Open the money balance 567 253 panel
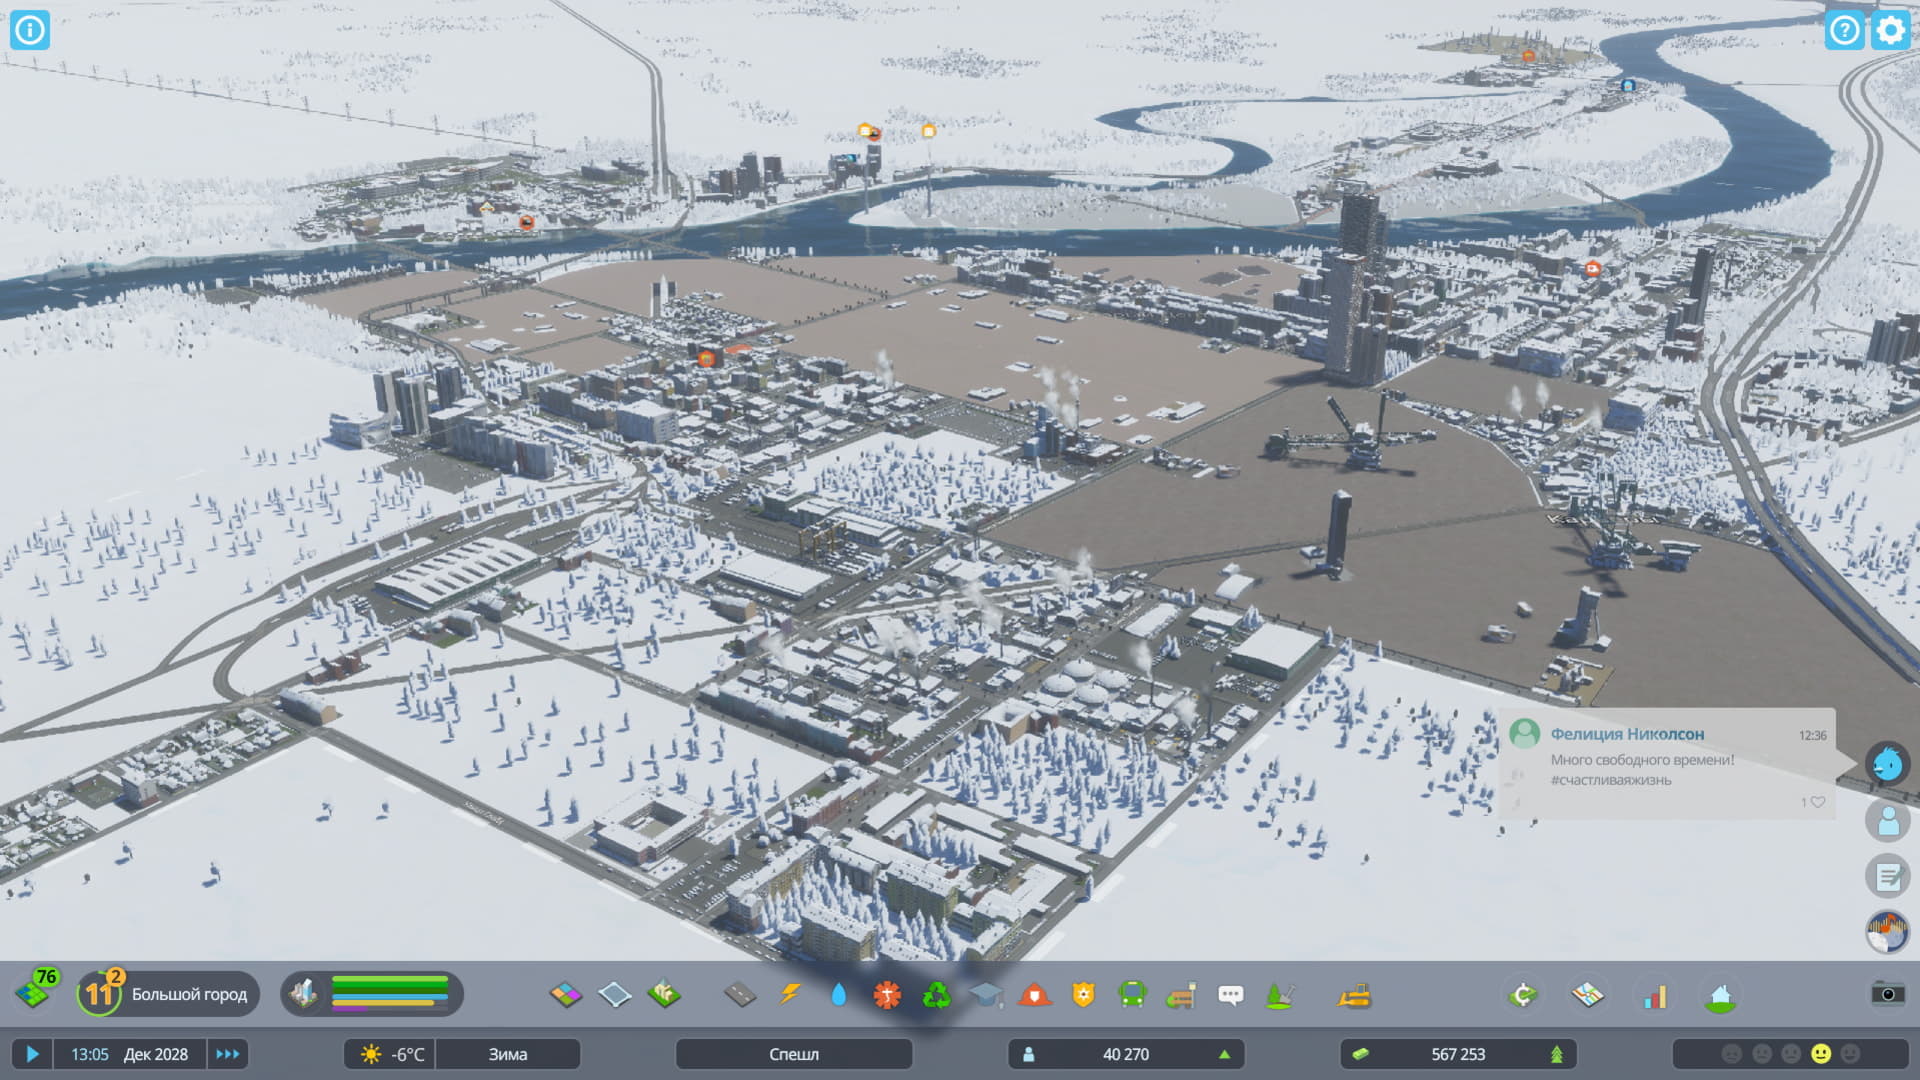The image size is (1920, 1080). 1458,1054
